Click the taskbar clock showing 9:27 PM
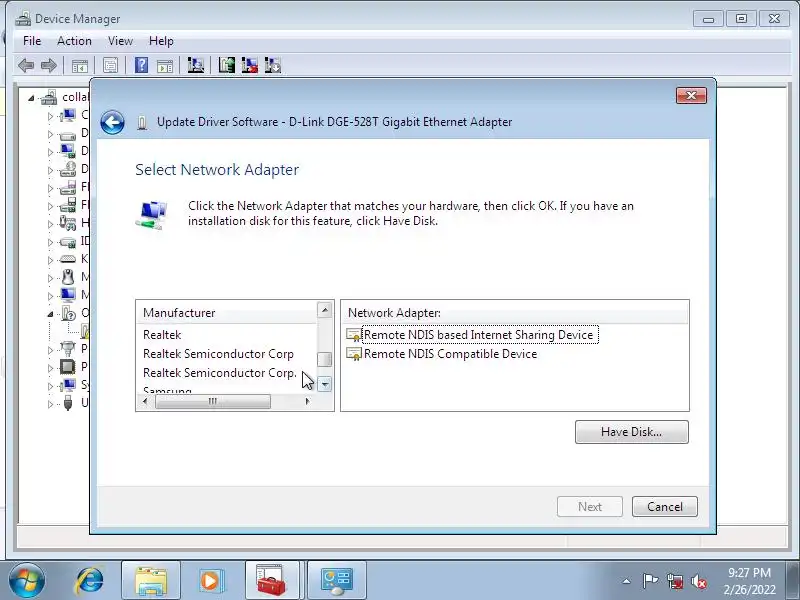 (x=749, y=581)
